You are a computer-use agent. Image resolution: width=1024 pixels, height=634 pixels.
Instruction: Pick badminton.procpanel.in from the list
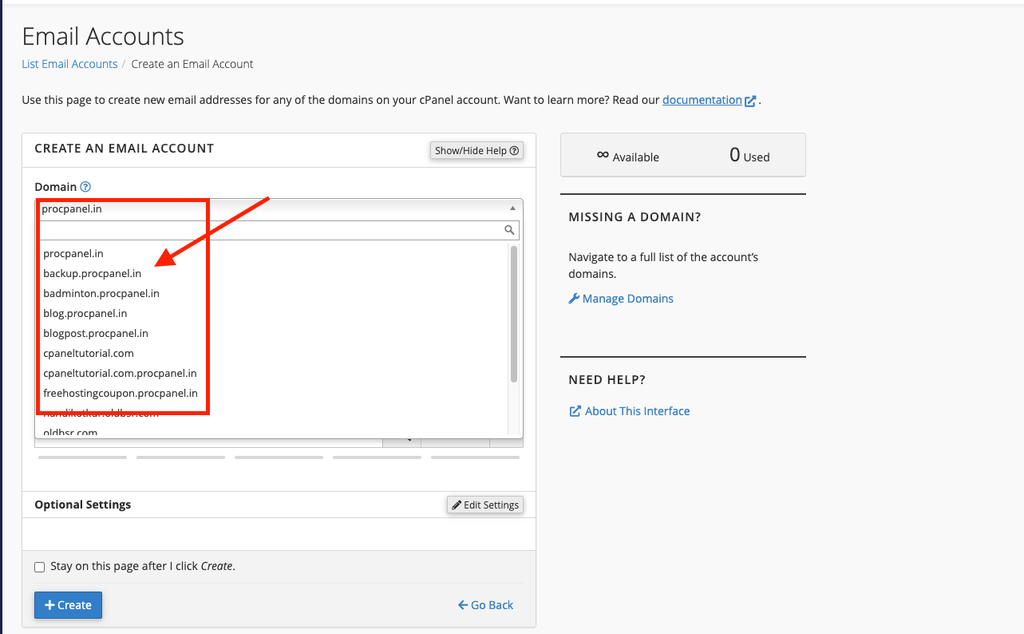(101, 293)
